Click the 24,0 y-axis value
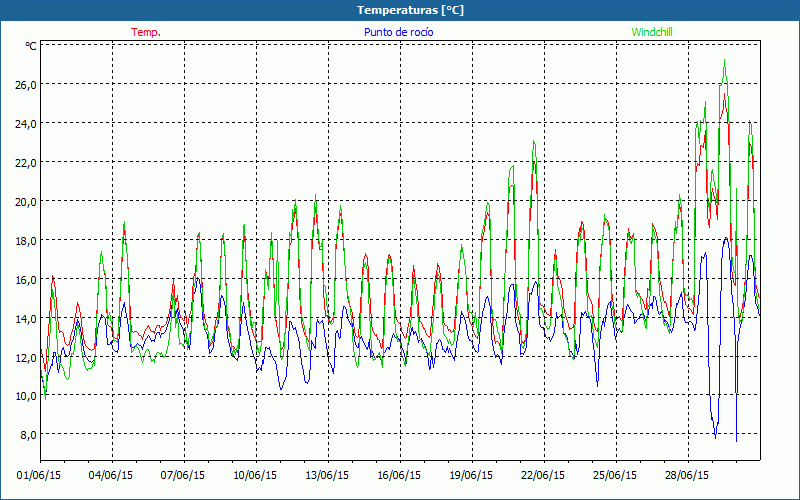This screenshot has height=500, width=800. click(26, 123)
